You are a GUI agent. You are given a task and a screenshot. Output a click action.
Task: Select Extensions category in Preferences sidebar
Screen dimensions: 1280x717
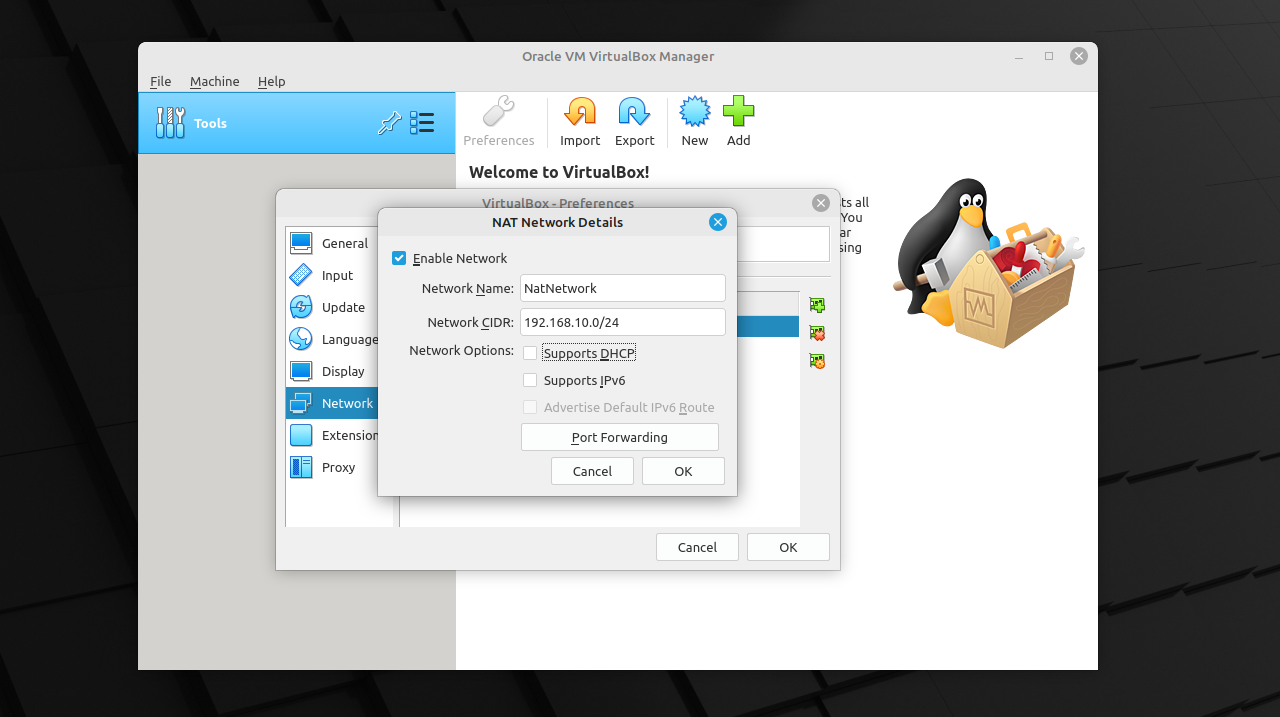tap(332, 435)
